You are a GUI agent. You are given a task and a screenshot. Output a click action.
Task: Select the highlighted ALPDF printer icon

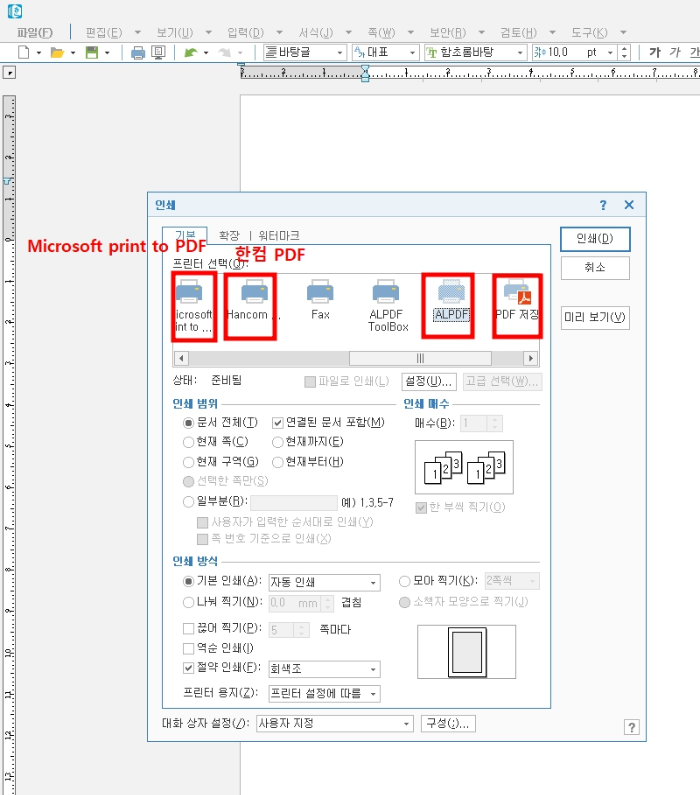click(x=451, y=300)
